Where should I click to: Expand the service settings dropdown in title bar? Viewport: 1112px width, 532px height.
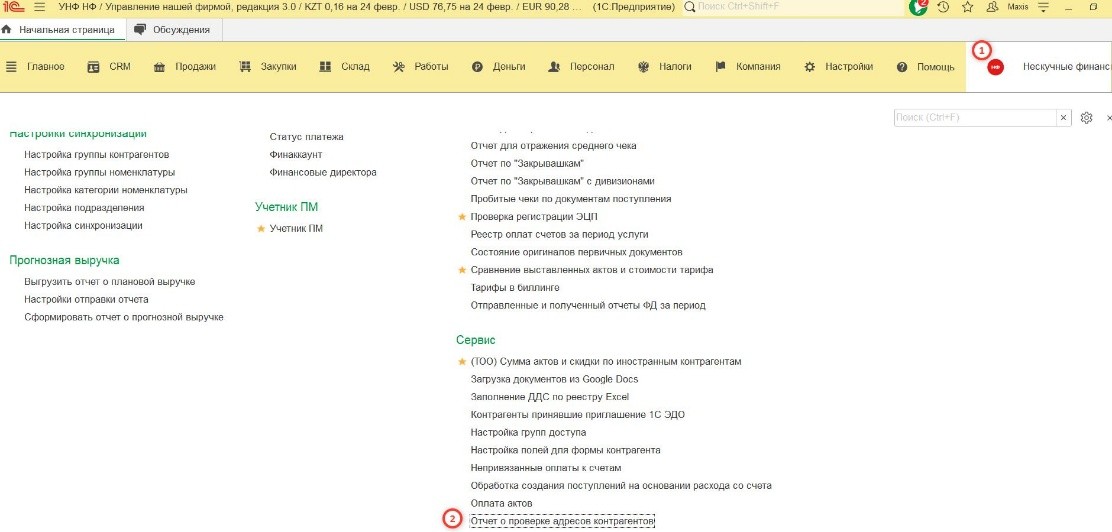point(1044,7)
